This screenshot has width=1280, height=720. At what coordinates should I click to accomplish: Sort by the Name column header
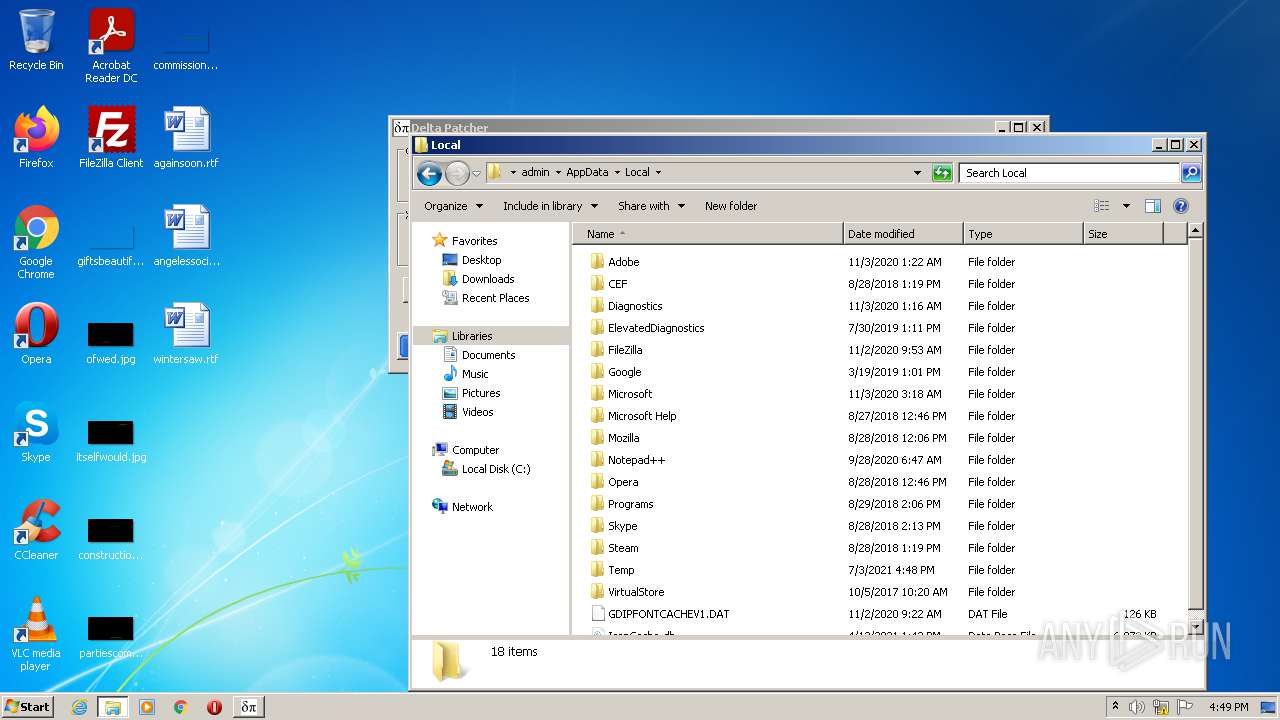(x=708, y=234)
